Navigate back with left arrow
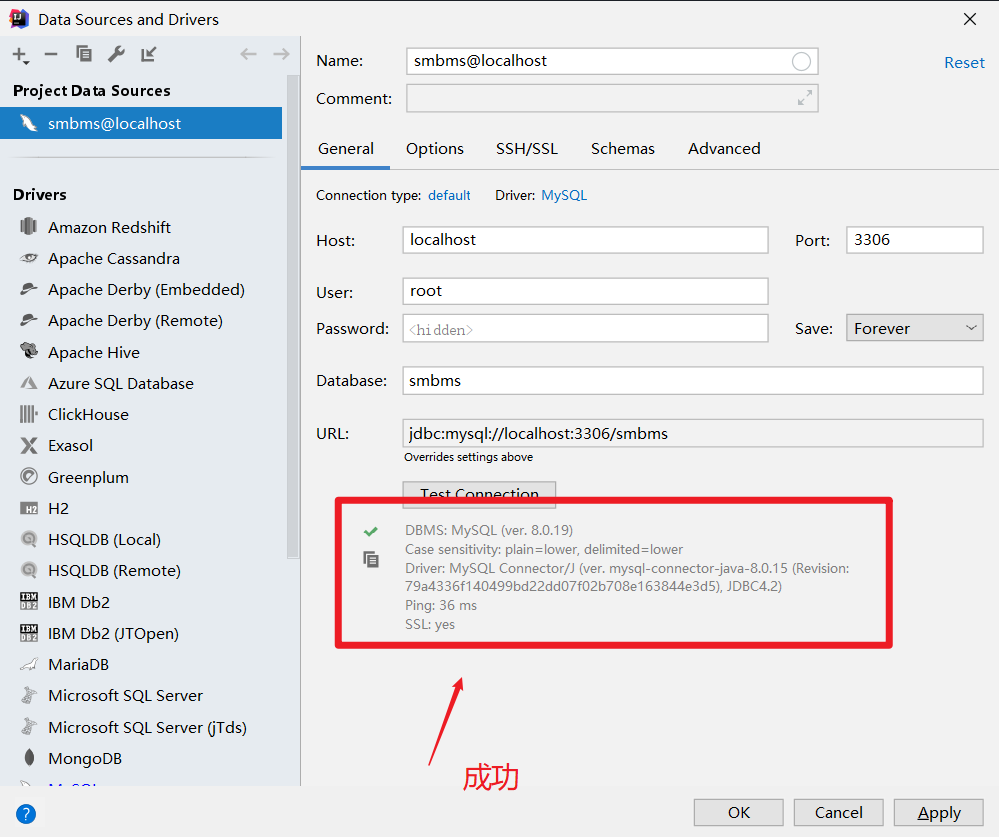 pos(248,54)
